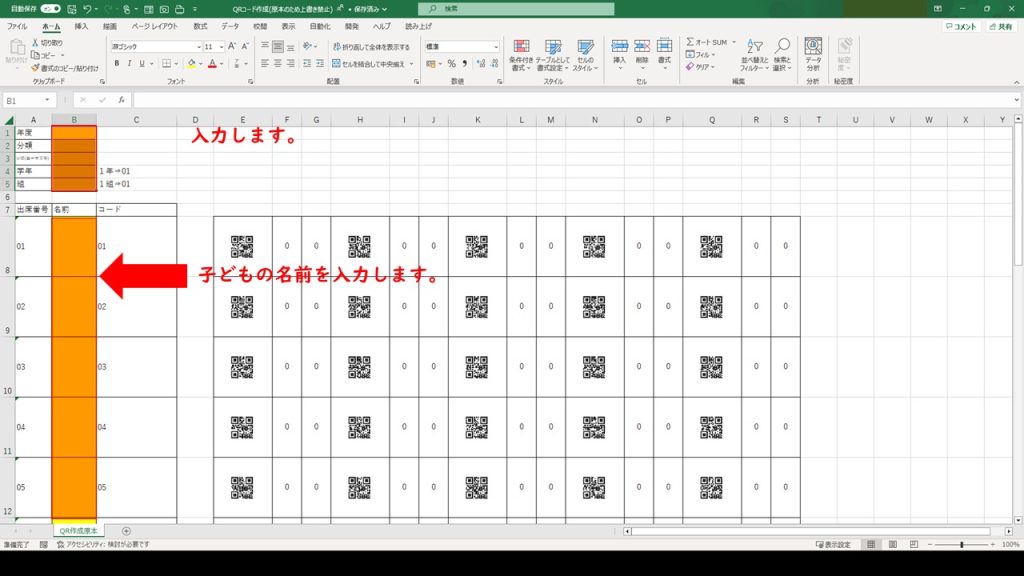This screenshot has width=1024, height=576.
Task: Click the コメント comments button
Action: click(x=961, y=27)
